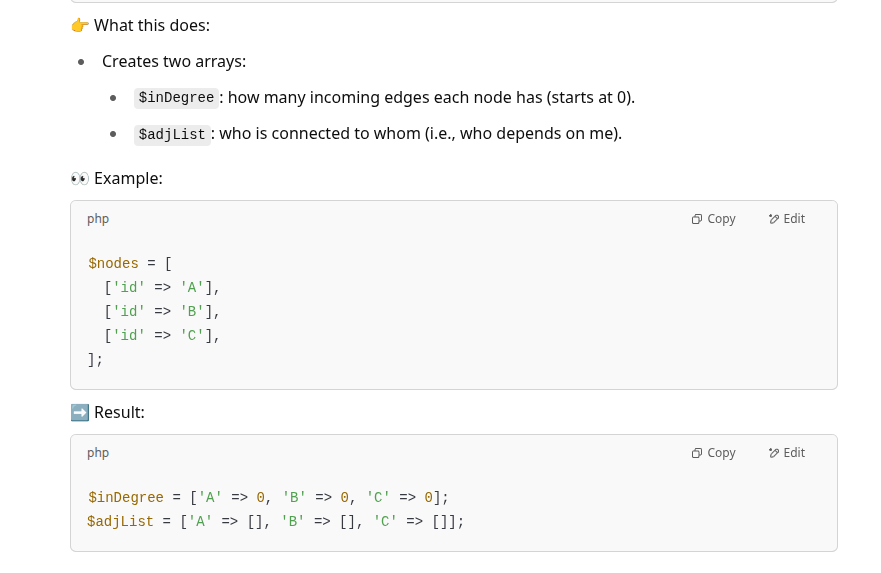The image size is (881, 573).
Task: Click the code line containing 'id' => 'B'
Action: coord(162,312)
